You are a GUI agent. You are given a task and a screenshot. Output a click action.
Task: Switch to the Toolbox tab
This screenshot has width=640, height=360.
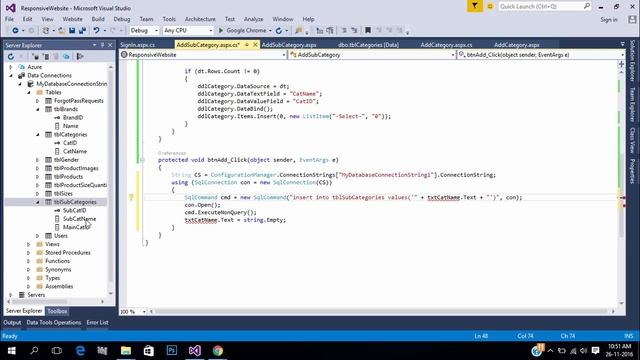point(57,311)
